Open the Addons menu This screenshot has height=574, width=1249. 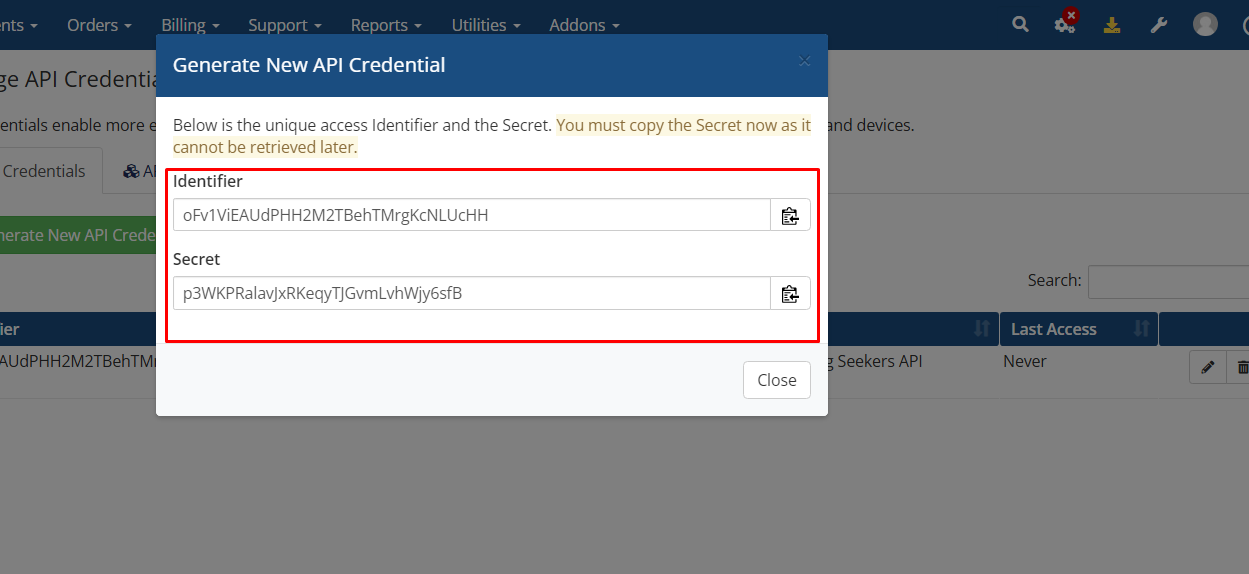point(584,25)
